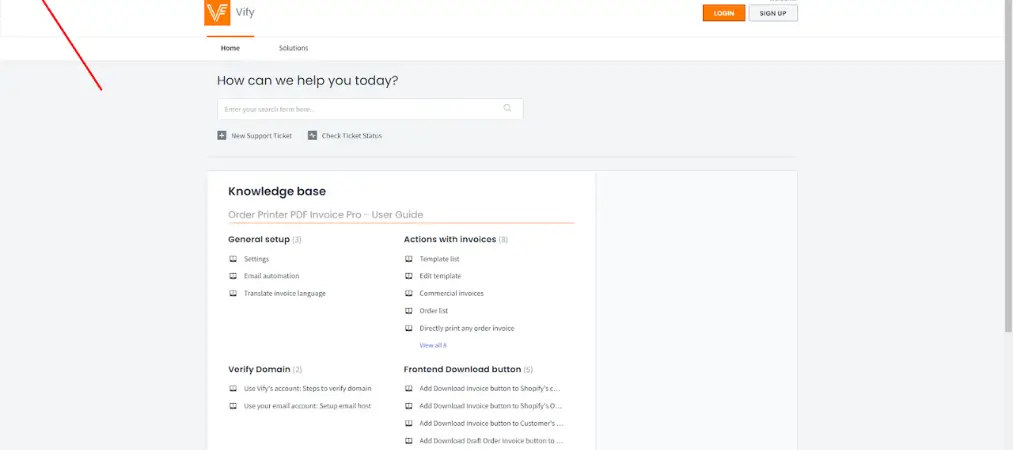Viewport: 1013px width, 450px height.
Task: Click the Vify brand name text
Action: (x=245, y=12)
